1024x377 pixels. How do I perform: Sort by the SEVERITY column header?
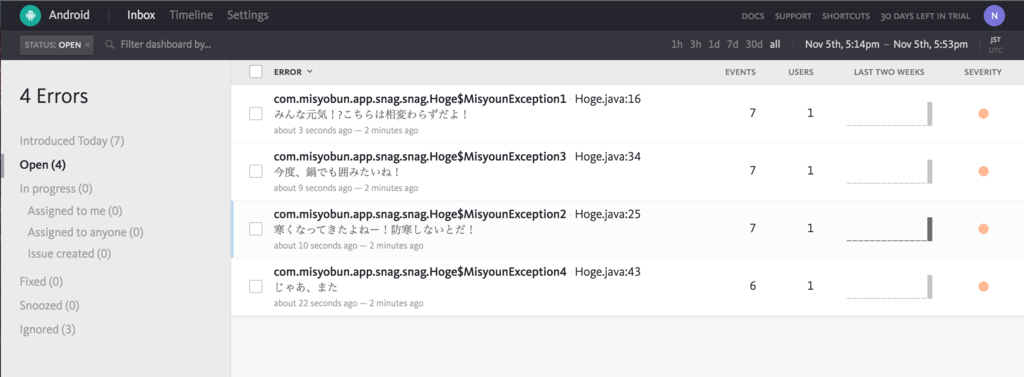[x=983, y=72]
